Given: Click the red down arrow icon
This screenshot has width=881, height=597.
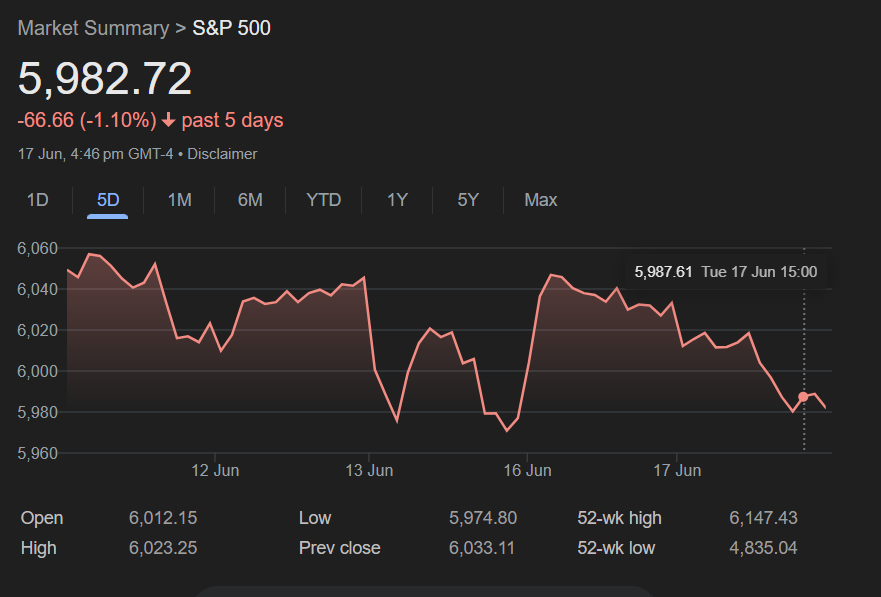Looking at the screenshot, I should (168, 121).
